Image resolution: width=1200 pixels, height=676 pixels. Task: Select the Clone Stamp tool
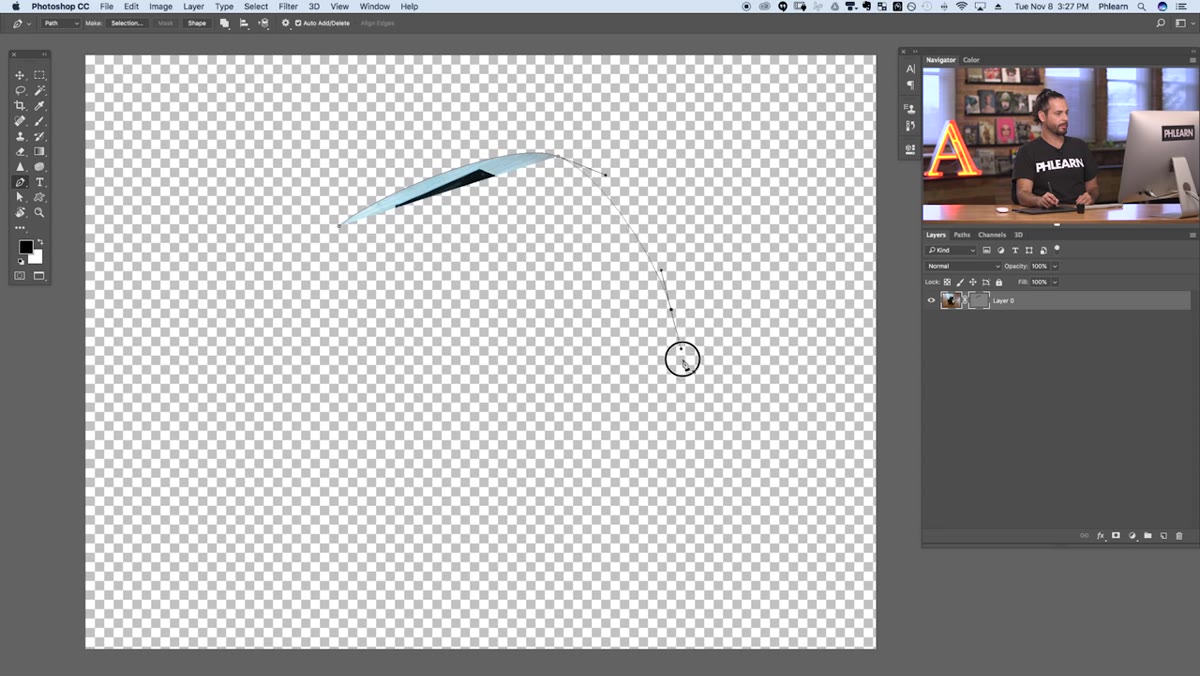tap(20, 136)
